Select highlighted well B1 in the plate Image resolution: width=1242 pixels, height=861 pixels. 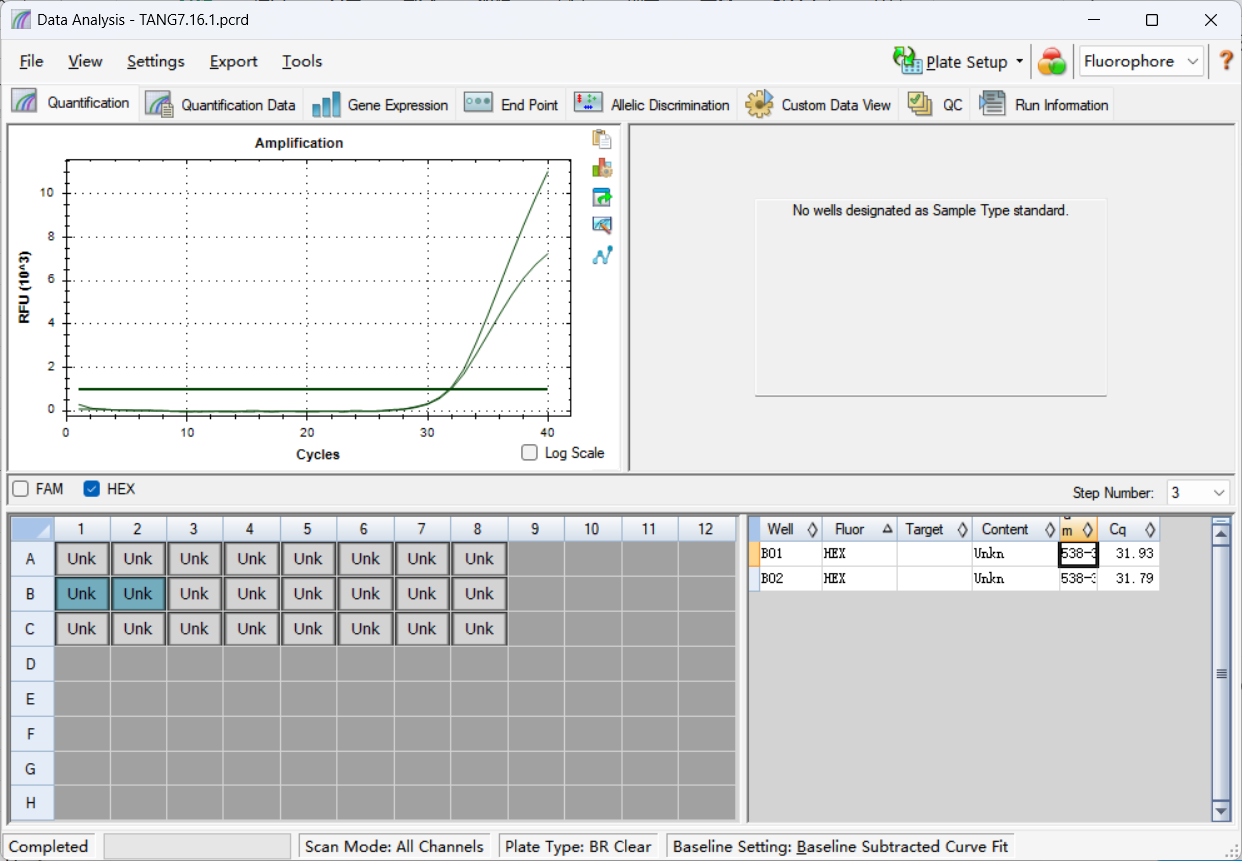(82, 594)
